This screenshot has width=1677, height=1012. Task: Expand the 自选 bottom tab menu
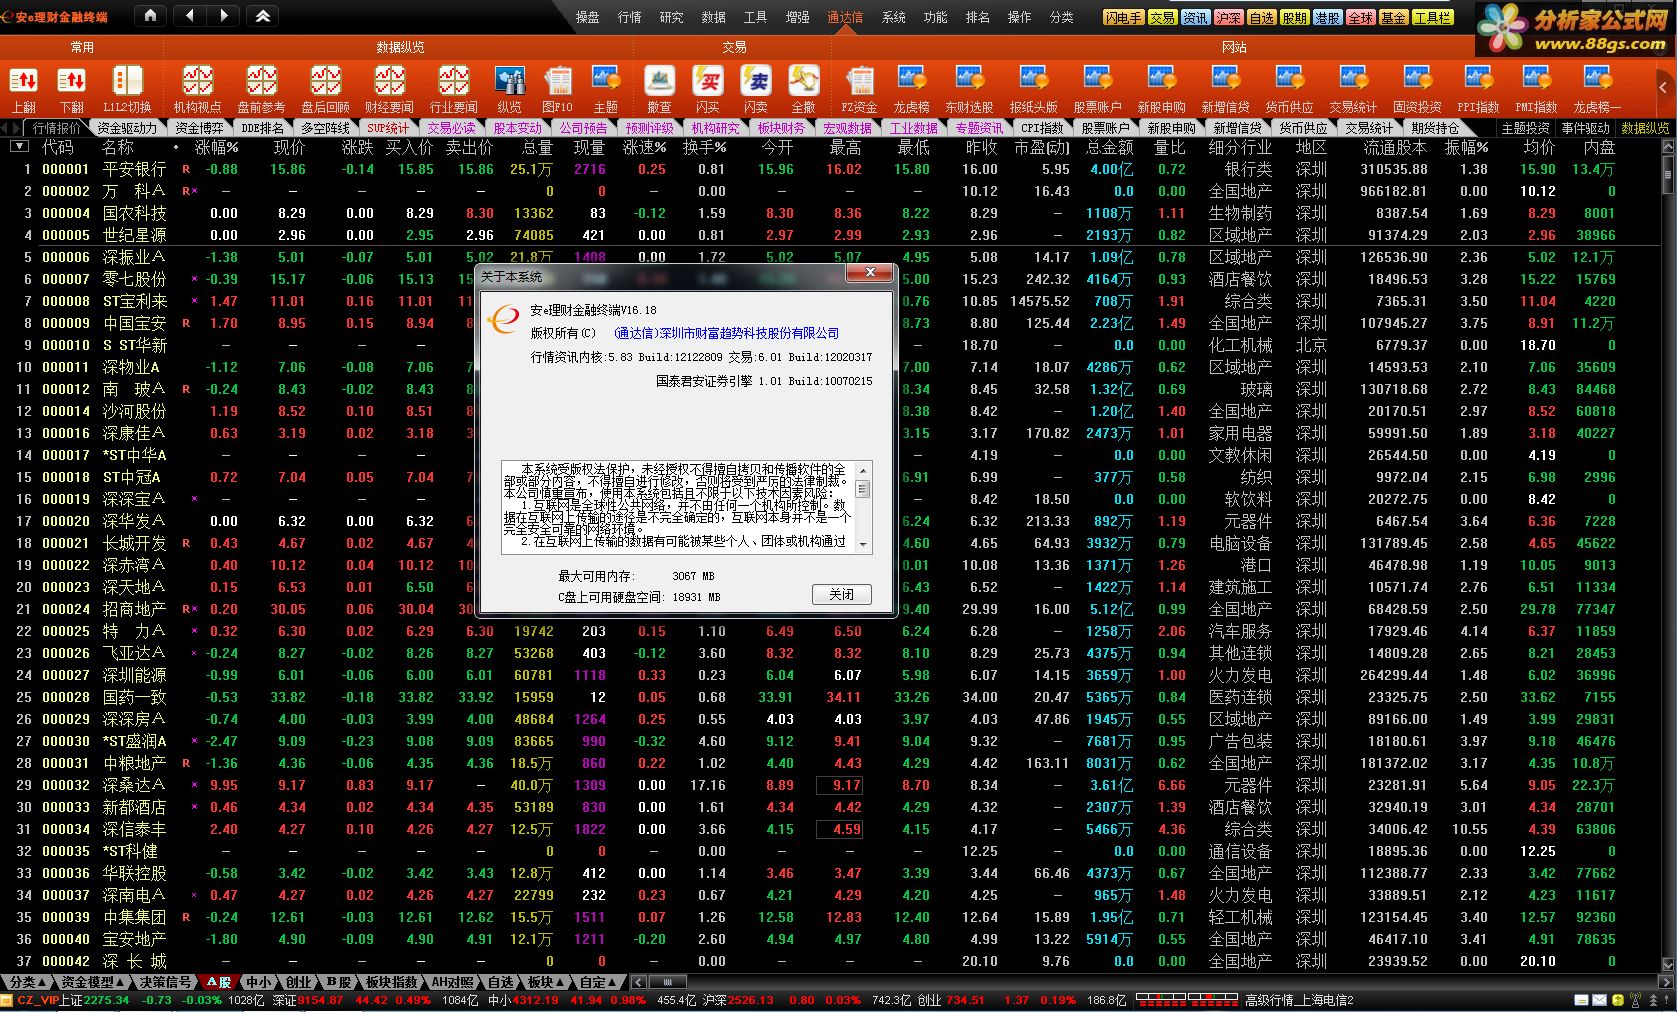500,982
